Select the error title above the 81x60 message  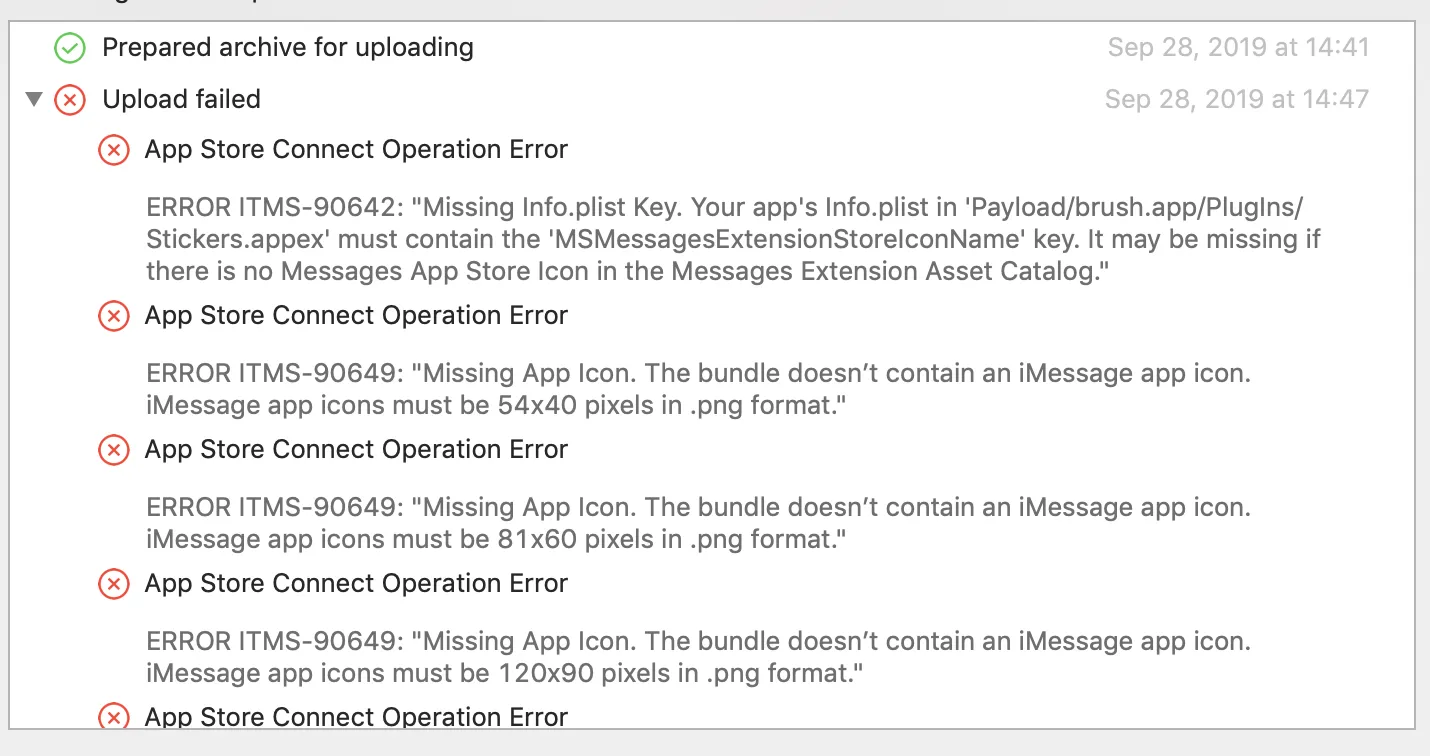coord(356,449)
